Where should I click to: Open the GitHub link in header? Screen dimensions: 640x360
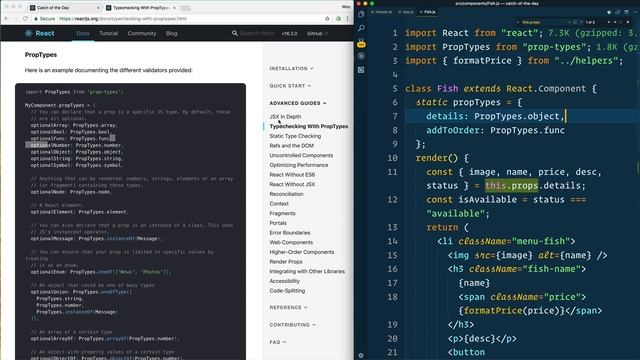[x=317, y=33]
